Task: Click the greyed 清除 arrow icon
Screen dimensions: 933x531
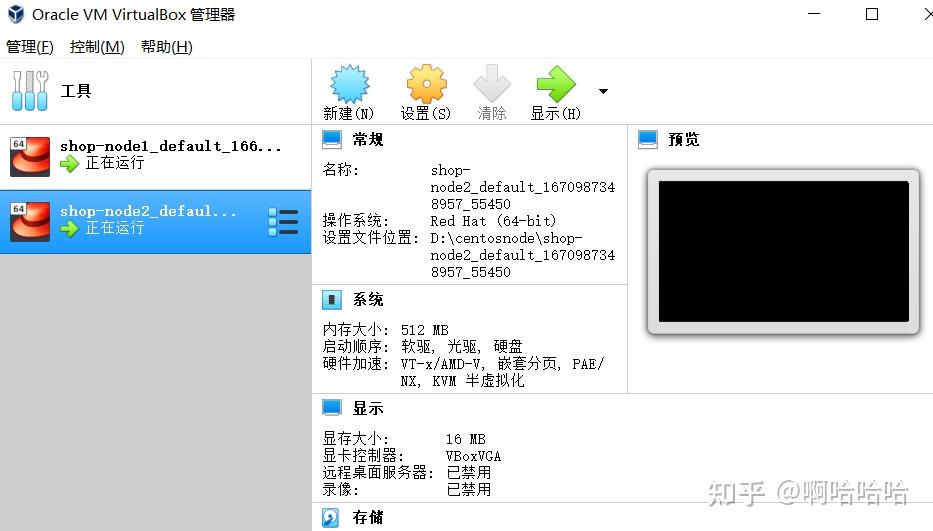Action: pos(492,84)
